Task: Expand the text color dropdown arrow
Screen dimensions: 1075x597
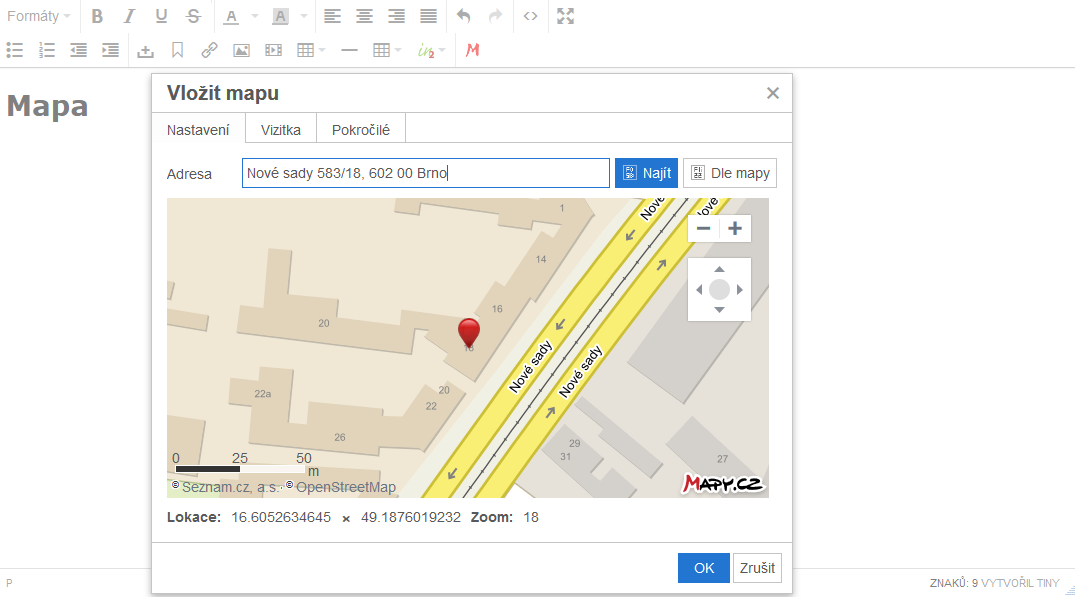Action: [254, 17]
